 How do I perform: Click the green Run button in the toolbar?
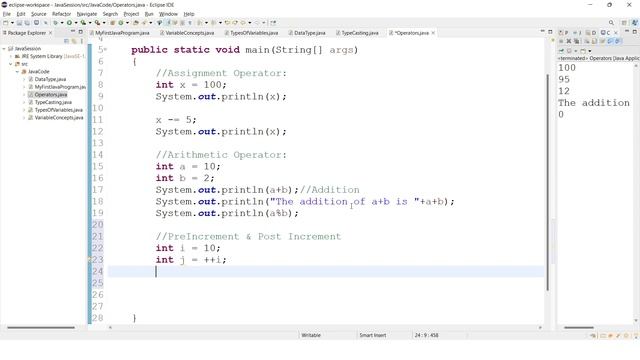click(69, 23)
